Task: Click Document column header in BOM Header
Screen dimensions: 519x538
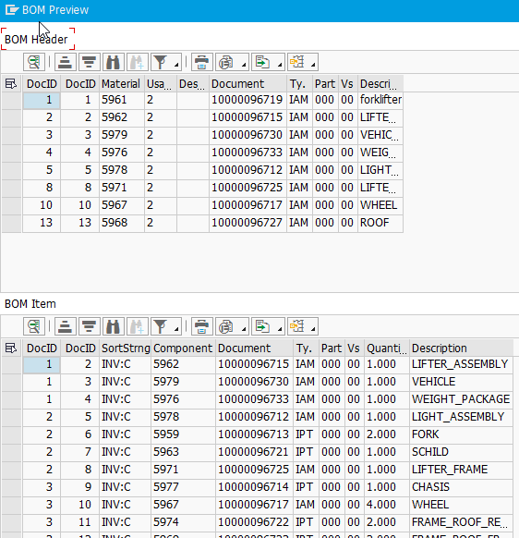Action: coord(248,84)
